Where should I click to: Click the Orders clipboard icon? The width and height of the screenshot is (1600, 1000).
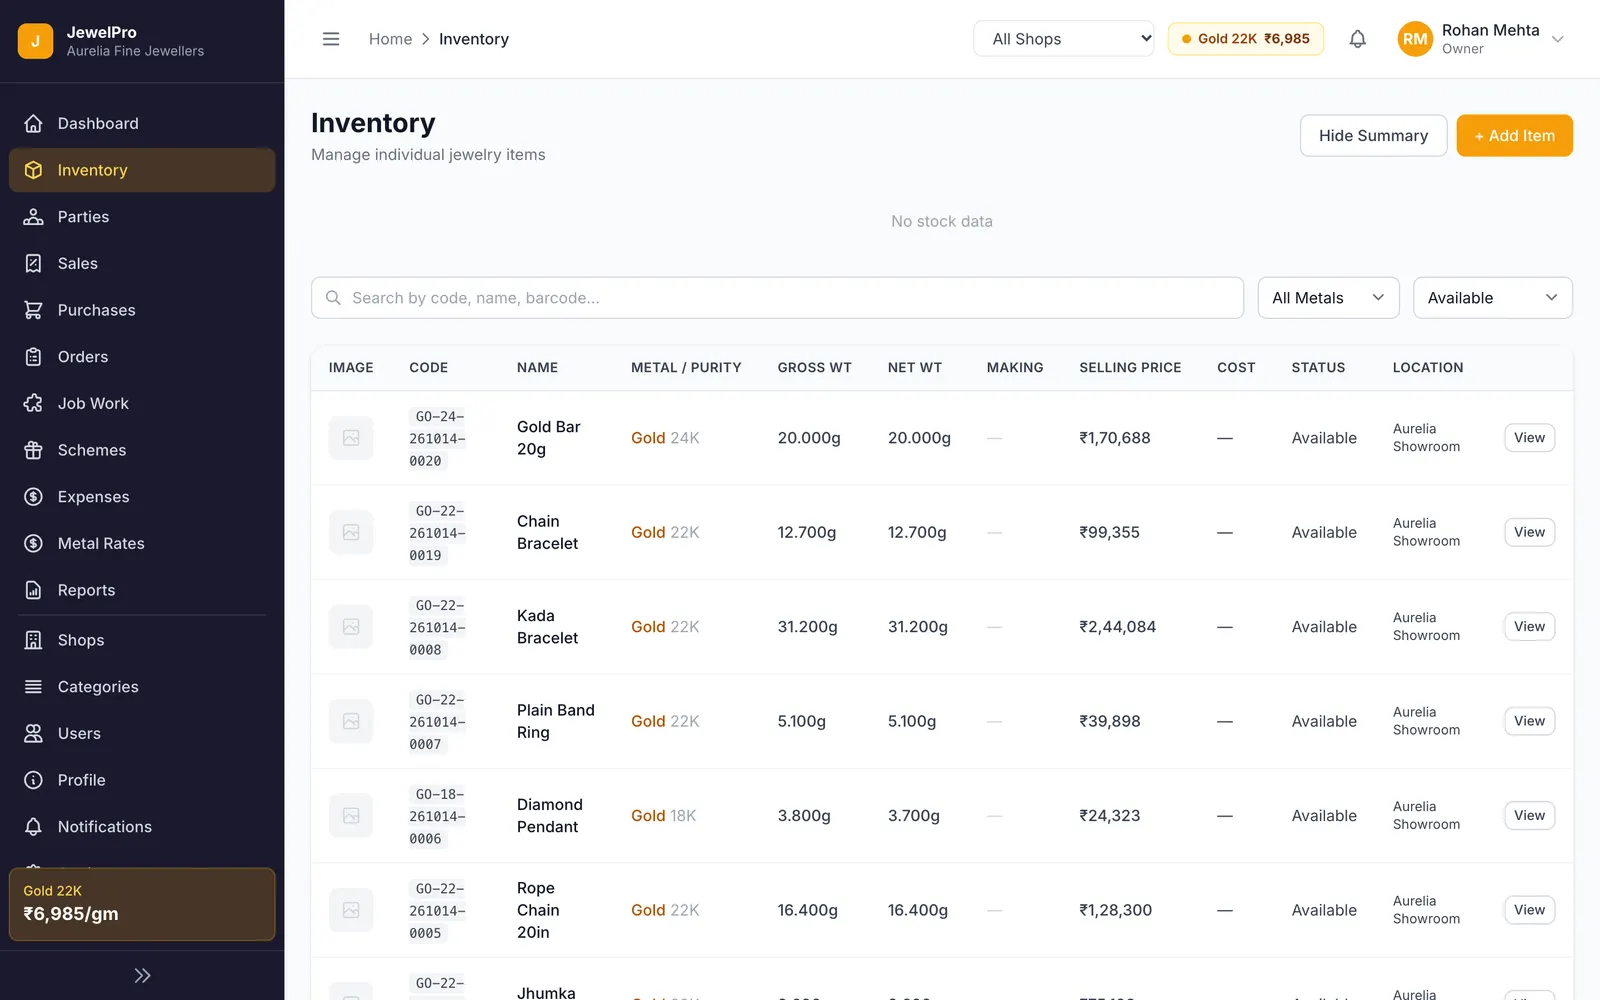[33, 357]
